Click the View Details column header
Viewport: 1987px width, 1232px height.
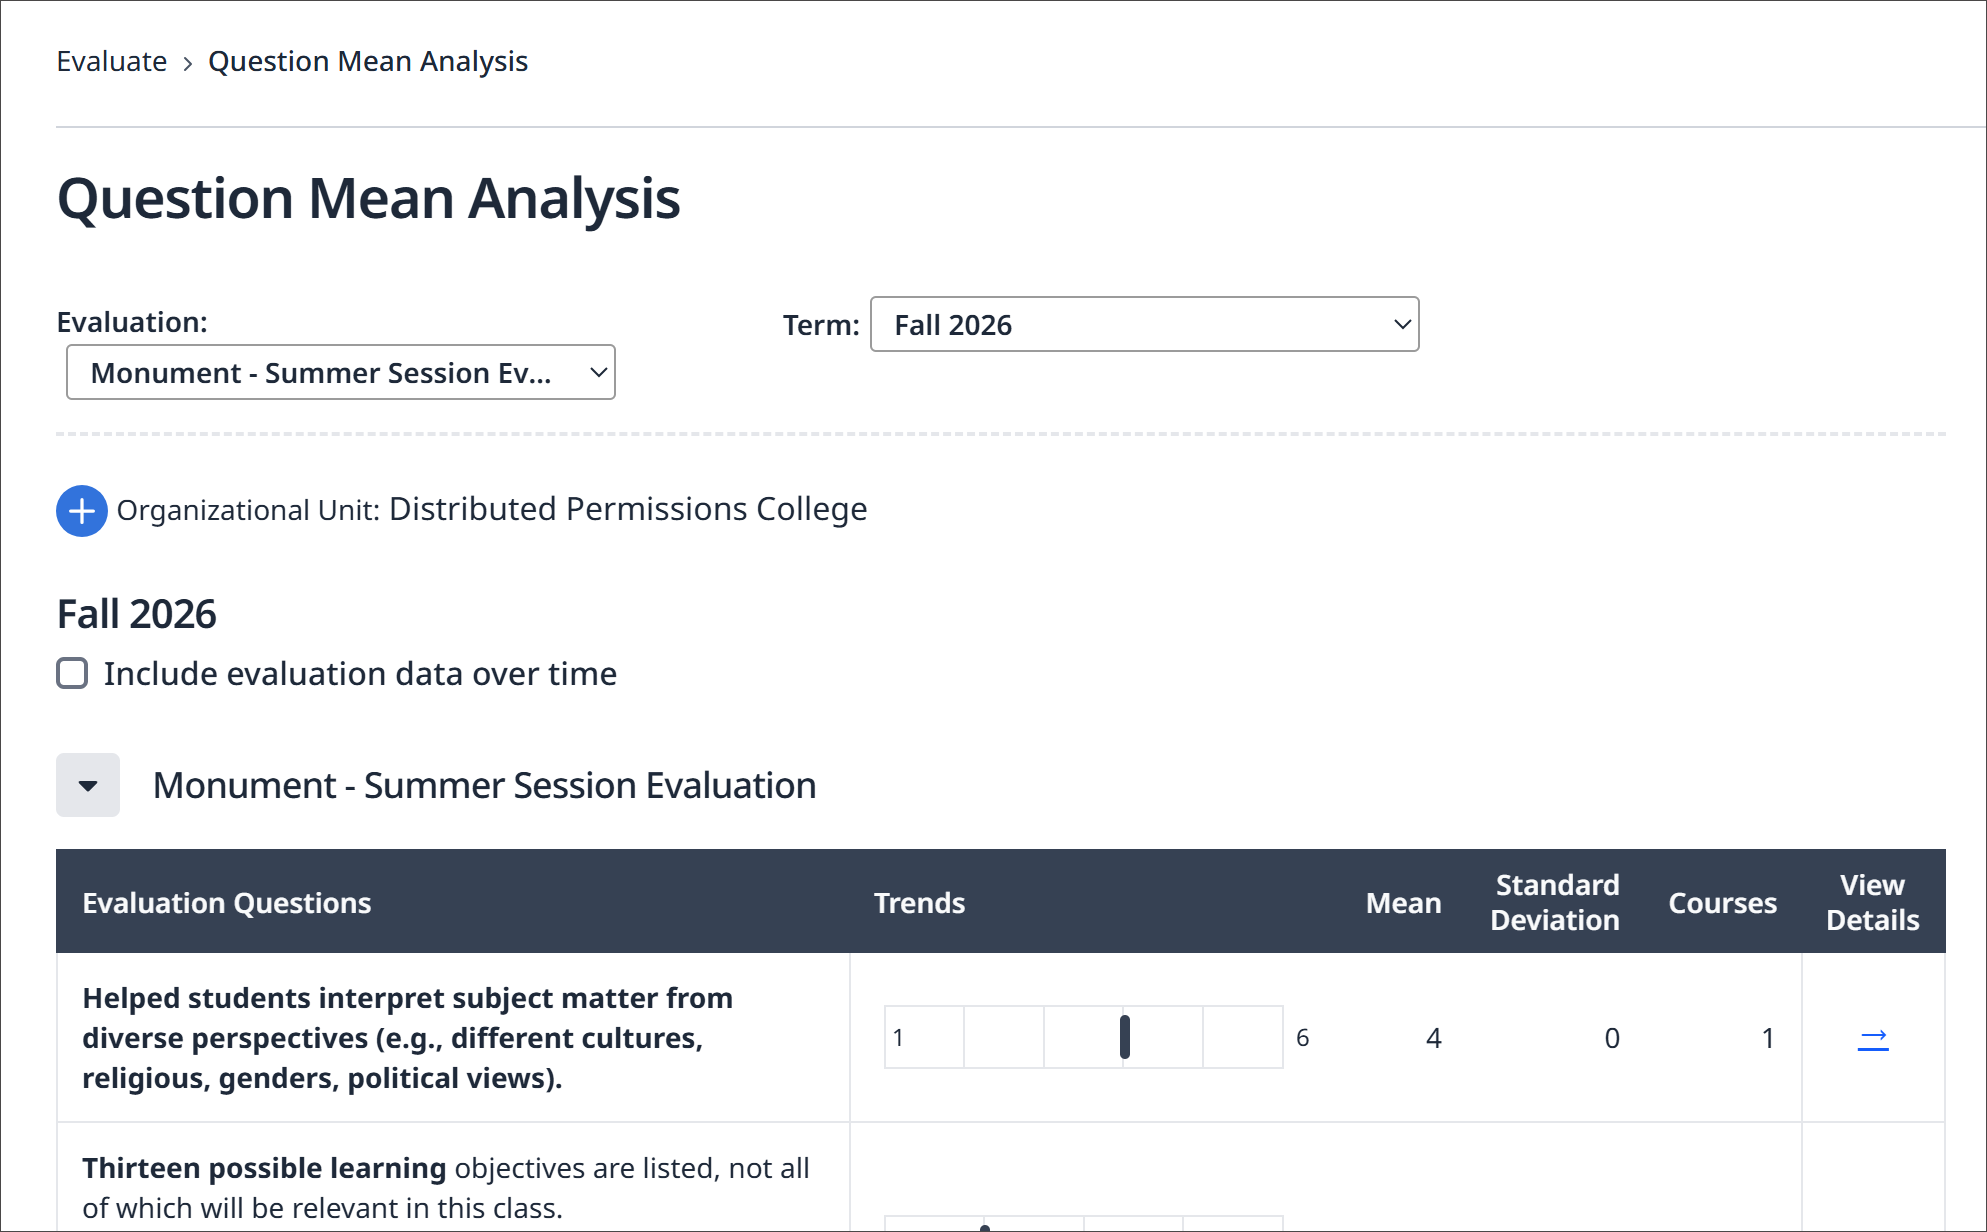pyautogui.click(x=1872, y=902)
